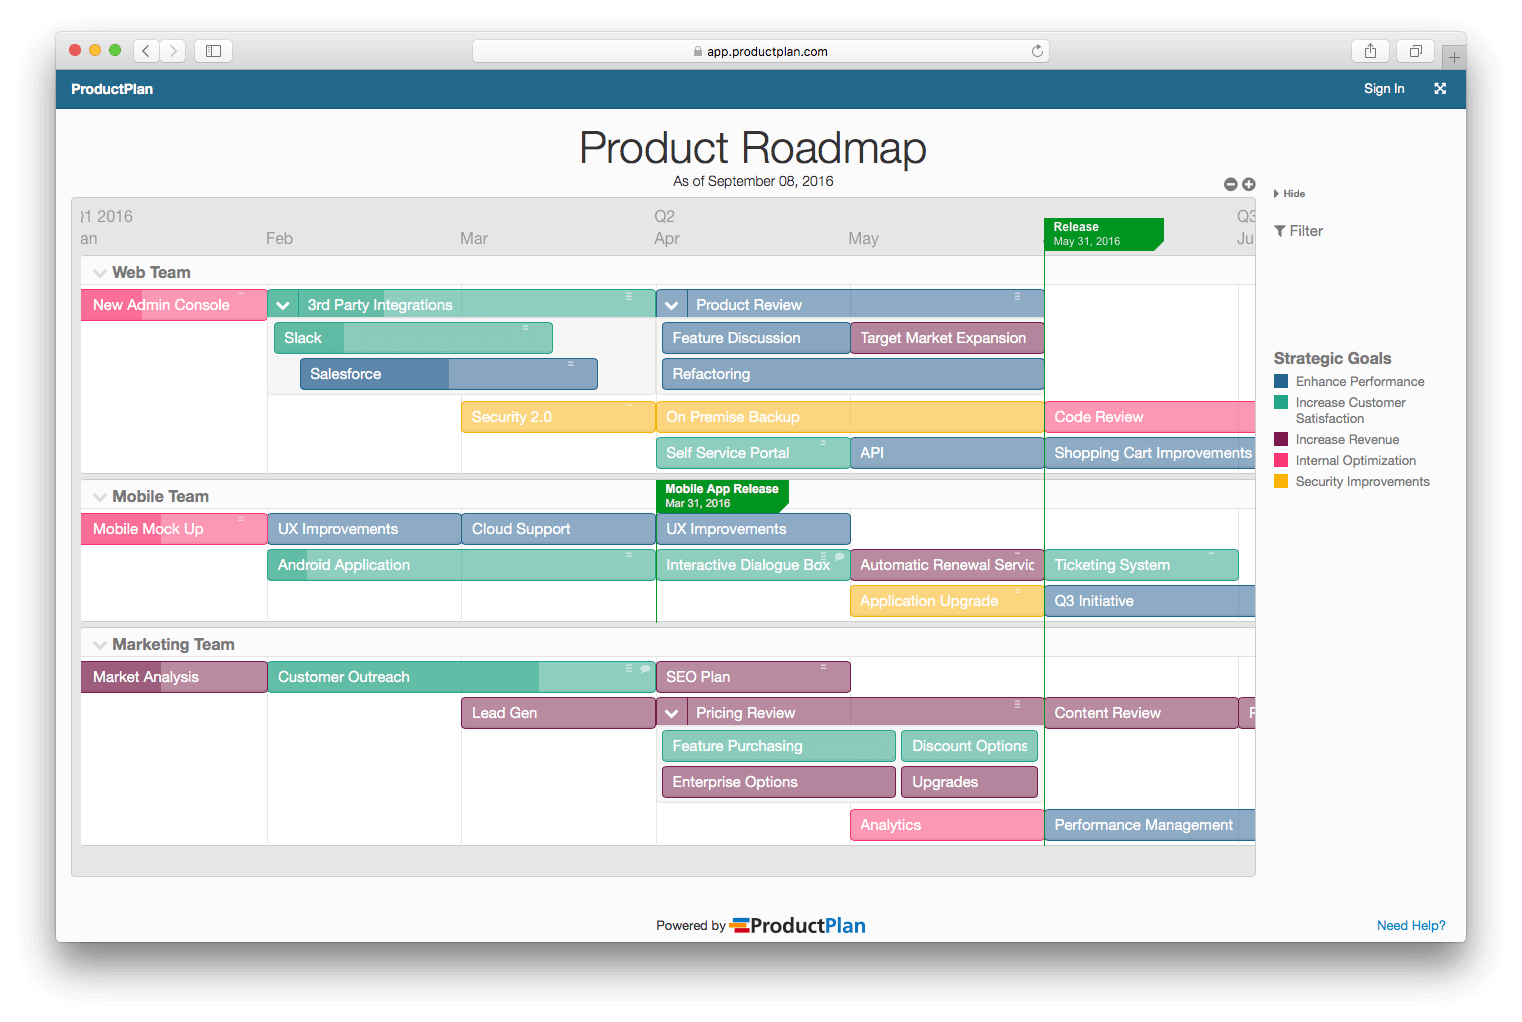Zoom in the roadmap using the plus icon
Image resolution: width=1522 pixels, height=1022 pixels.
(x=1248, y=184)
